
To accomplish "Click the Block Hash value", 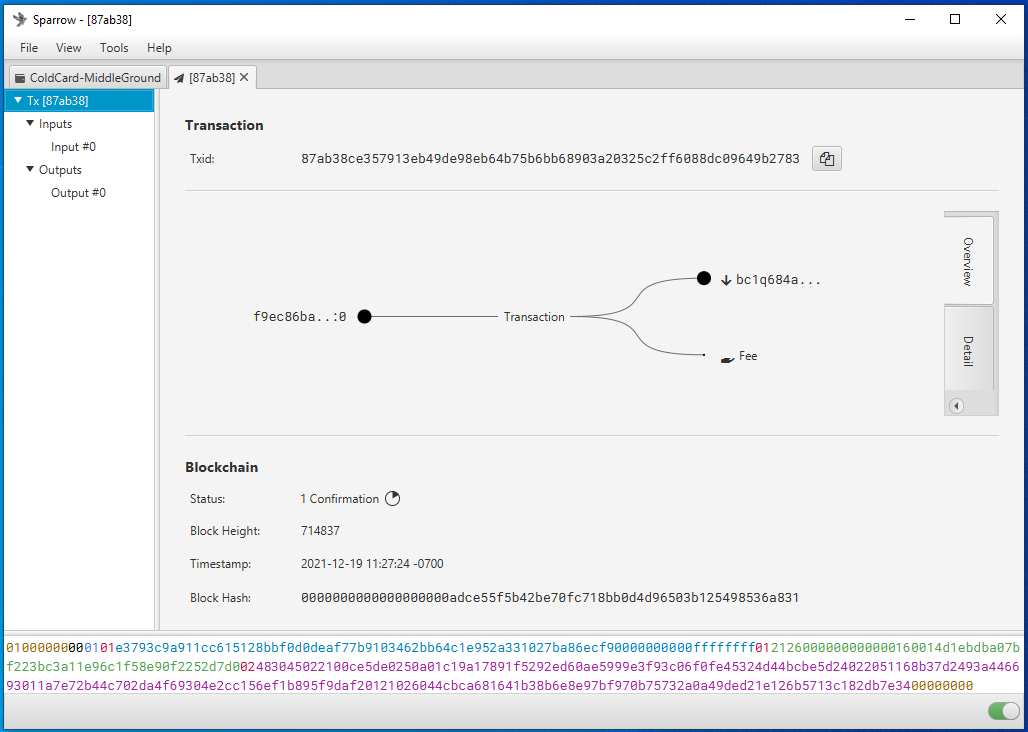I will pyautogui.click(x=550, y=598).
